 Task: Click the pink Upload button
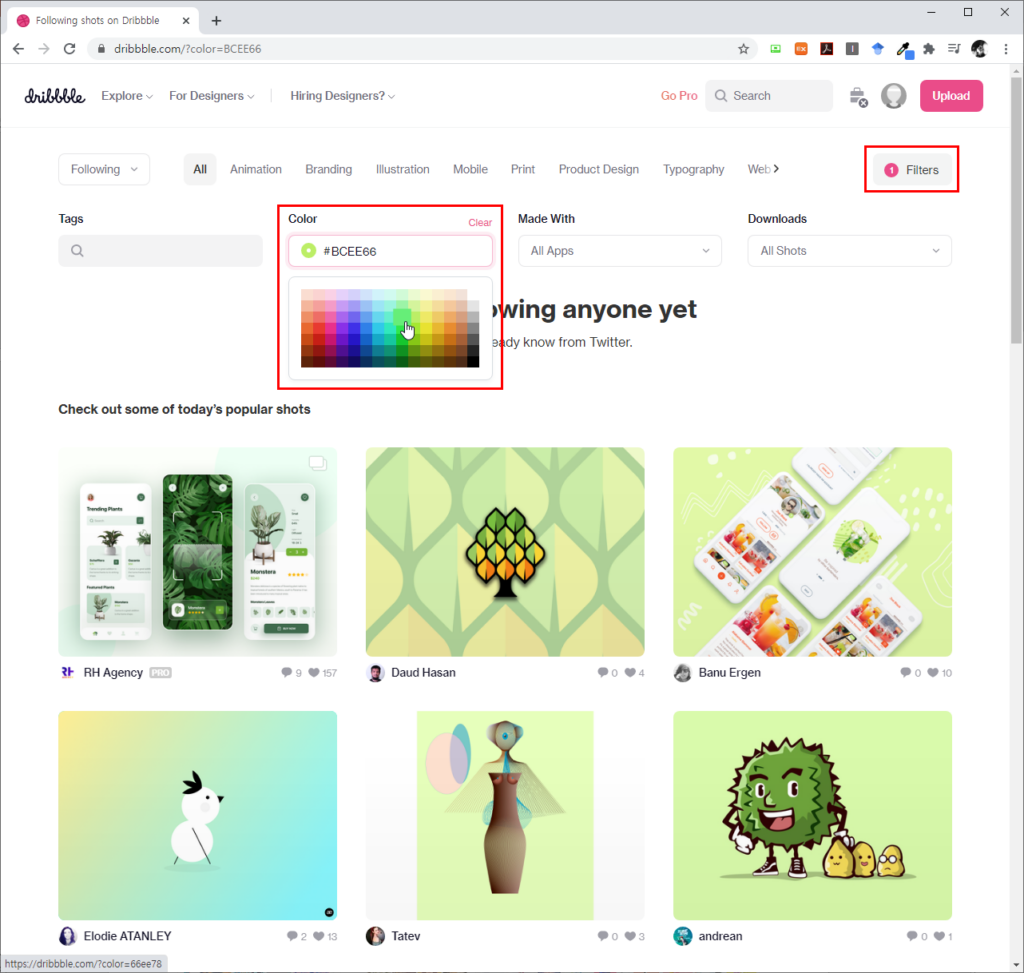(x=950, y=96)
